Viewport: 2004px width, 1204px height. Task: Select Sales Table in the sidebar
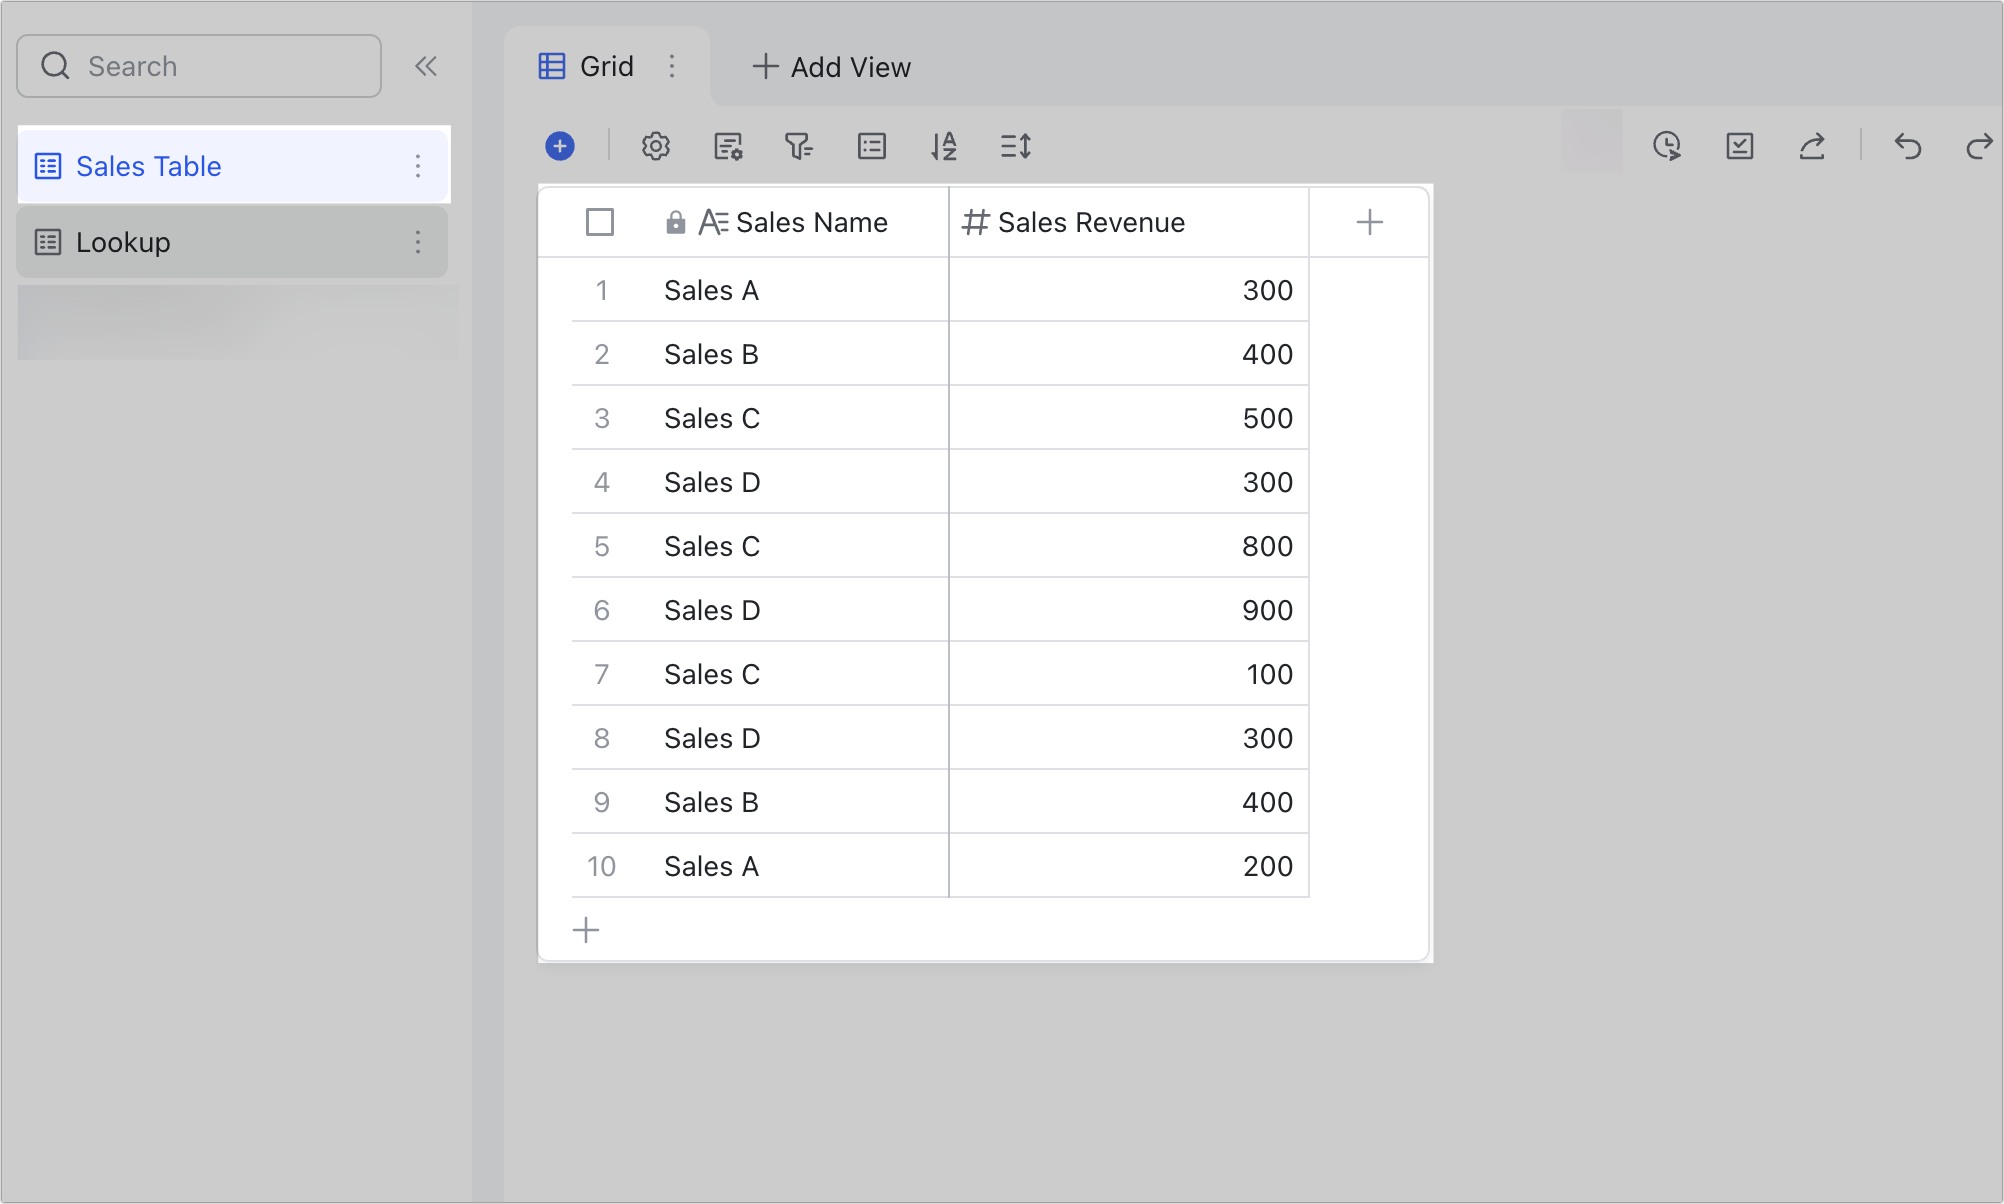point(233,166)
